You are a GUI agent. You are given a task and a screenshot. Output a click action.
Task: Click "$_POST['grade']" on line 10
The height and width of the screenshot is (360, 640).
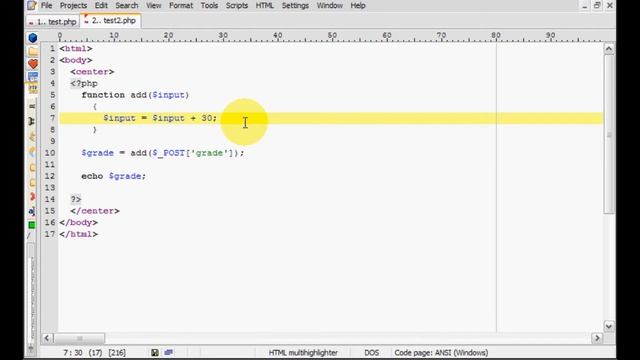click(x=194, y=153)
